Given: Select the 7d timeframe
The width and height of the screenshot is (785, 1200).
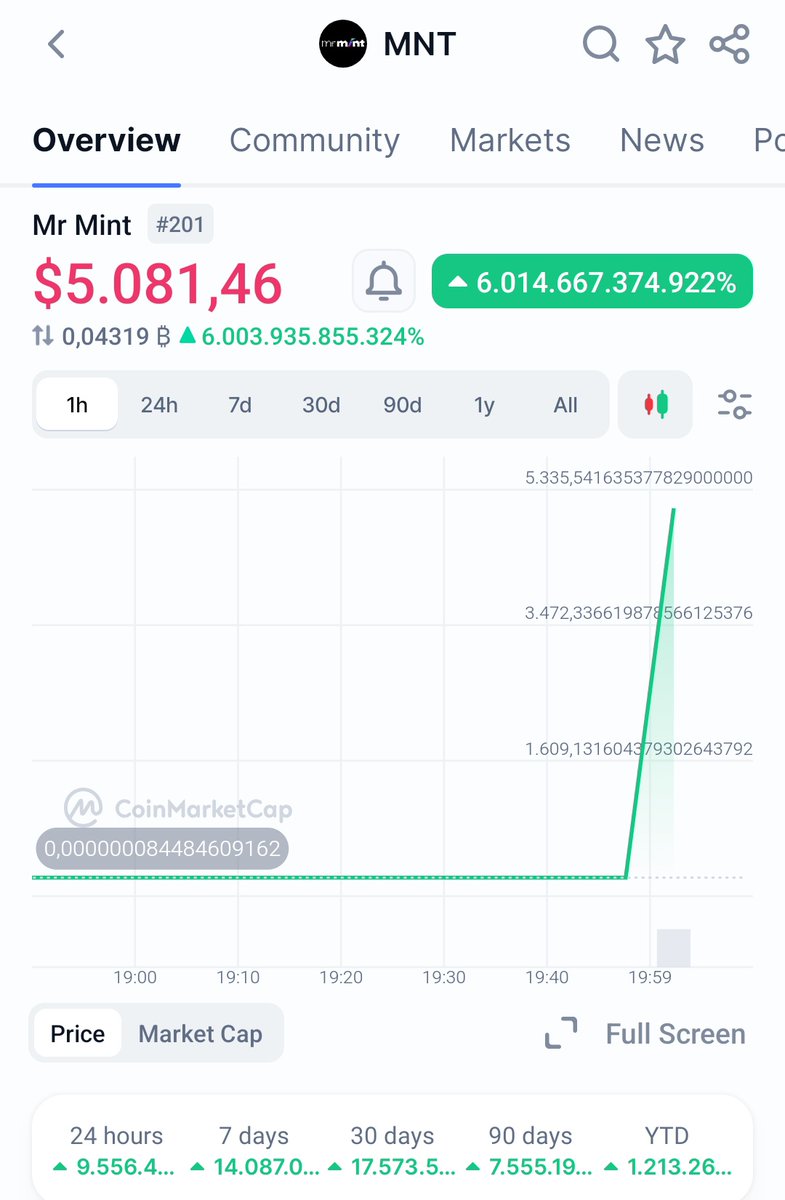Looking at the screenshot, I should point(240,405).
